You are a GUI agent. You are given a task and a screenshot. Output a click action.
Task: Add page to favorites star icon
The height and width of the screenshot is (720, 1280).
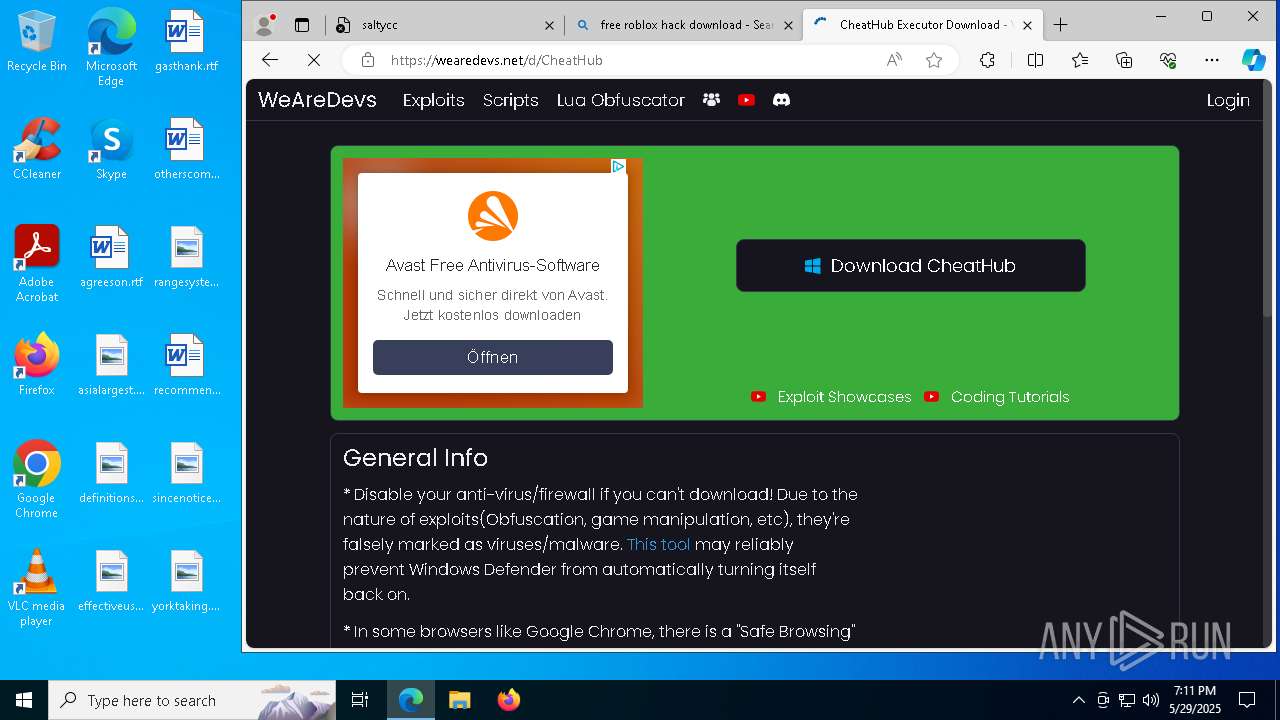[934, 60]
